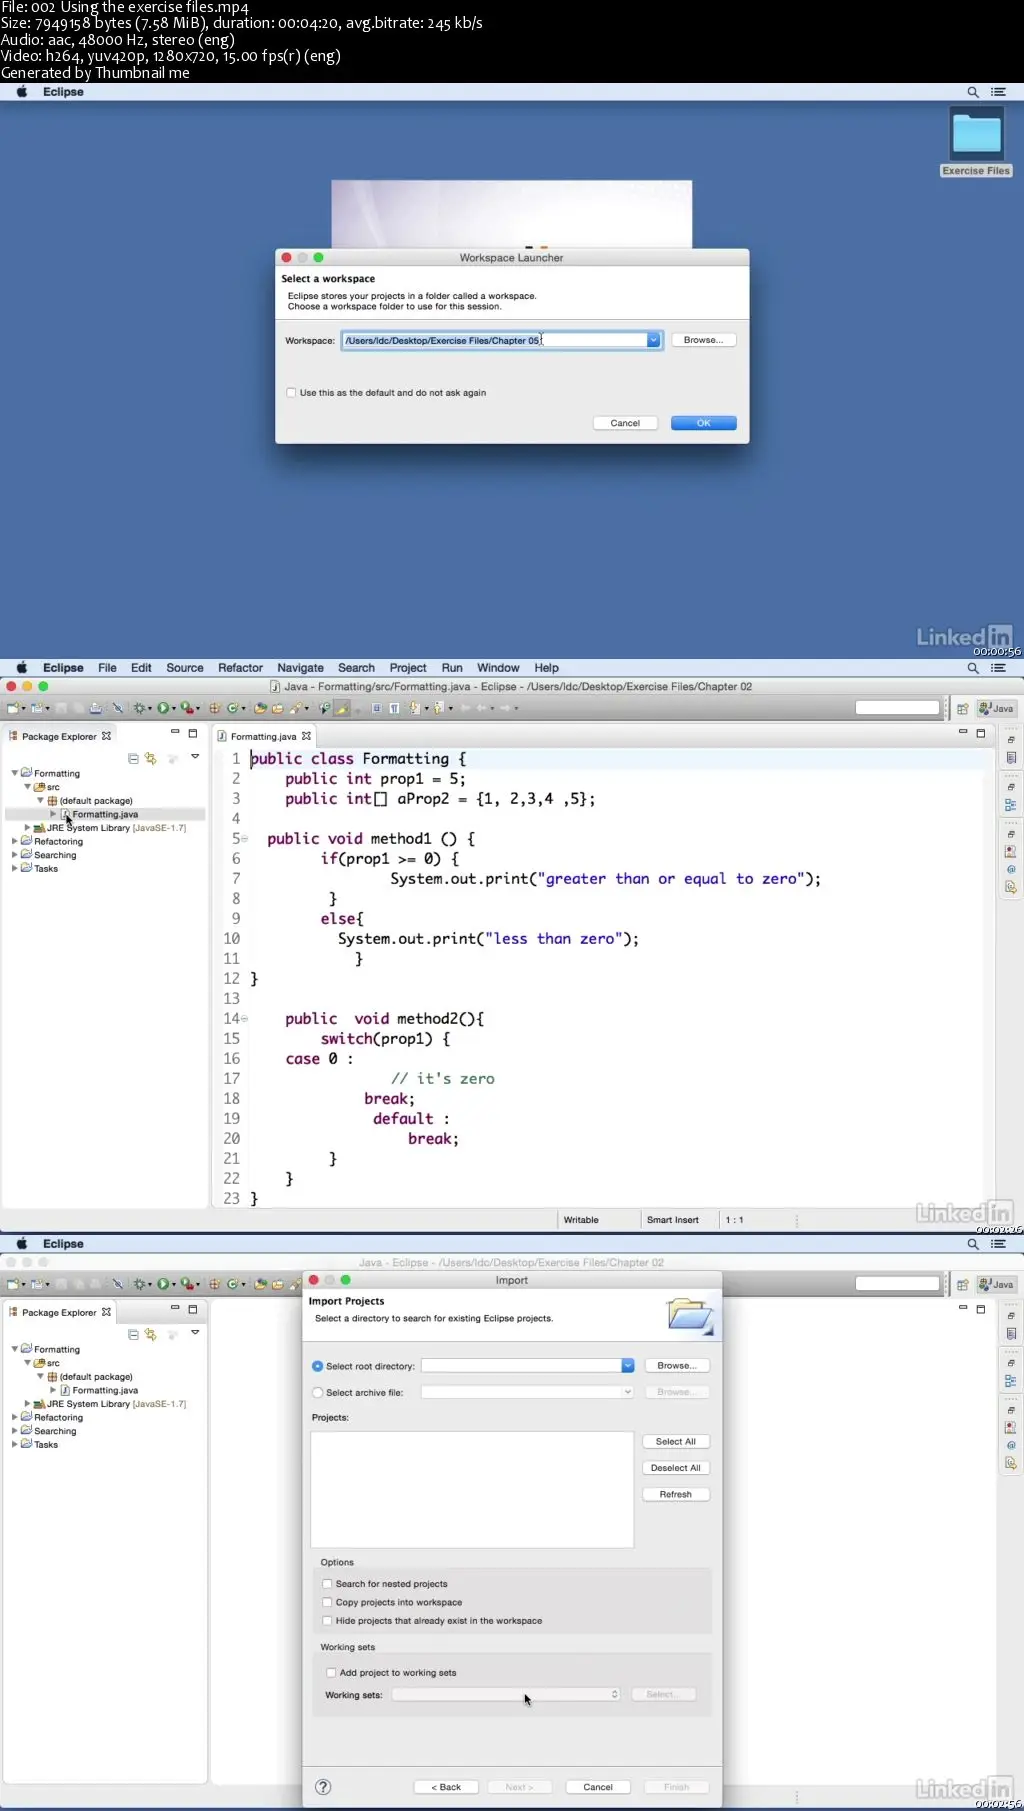Viewport: 1024px width, 1811px height.
Task: Click Collapse All icon beside the code editor
Action: [x=133, y=759]
